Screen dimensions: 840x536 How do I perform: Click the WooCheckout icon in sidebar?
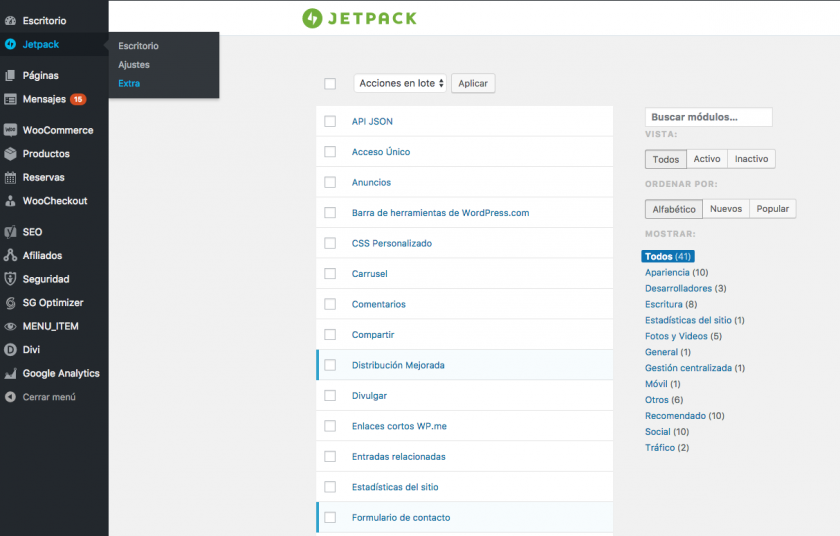pyautogui.click(x=10, y=201)
